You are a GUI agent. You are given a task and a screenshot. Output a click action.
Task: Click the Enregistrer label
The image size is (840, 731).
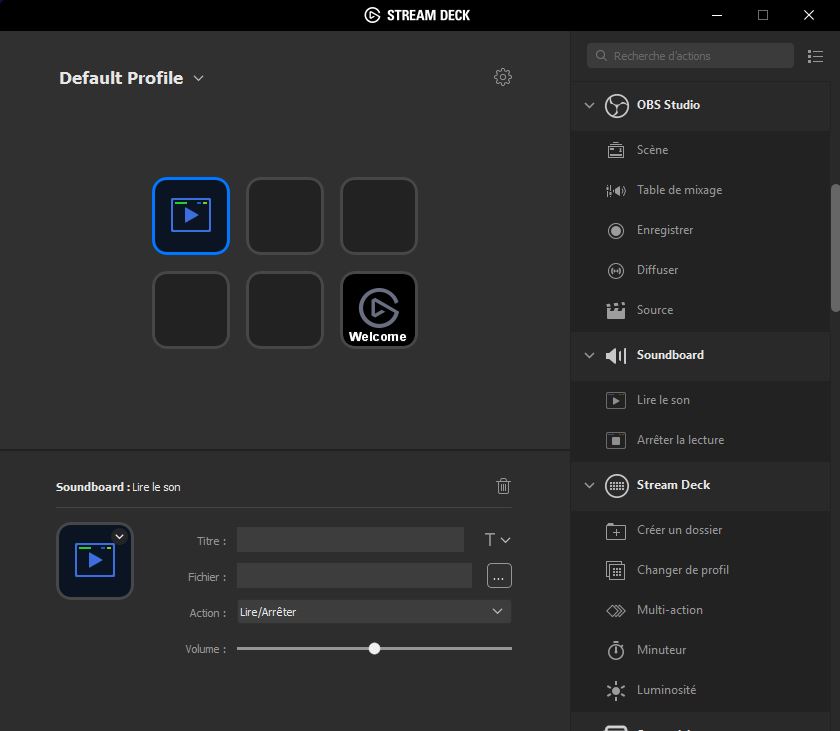tap(665, 230)
